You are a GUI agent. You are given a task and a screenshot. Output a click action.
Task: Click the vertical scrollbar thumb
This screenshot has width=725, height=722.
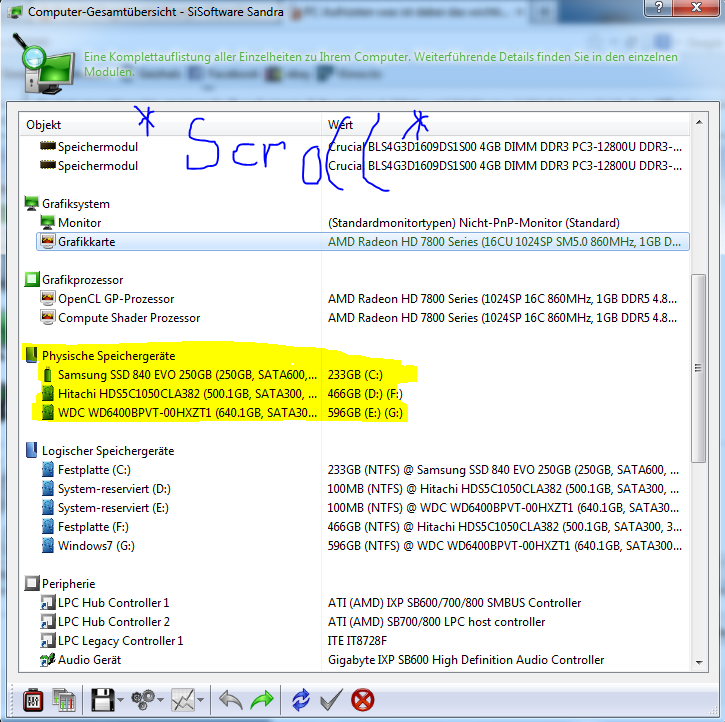point(699,368)
